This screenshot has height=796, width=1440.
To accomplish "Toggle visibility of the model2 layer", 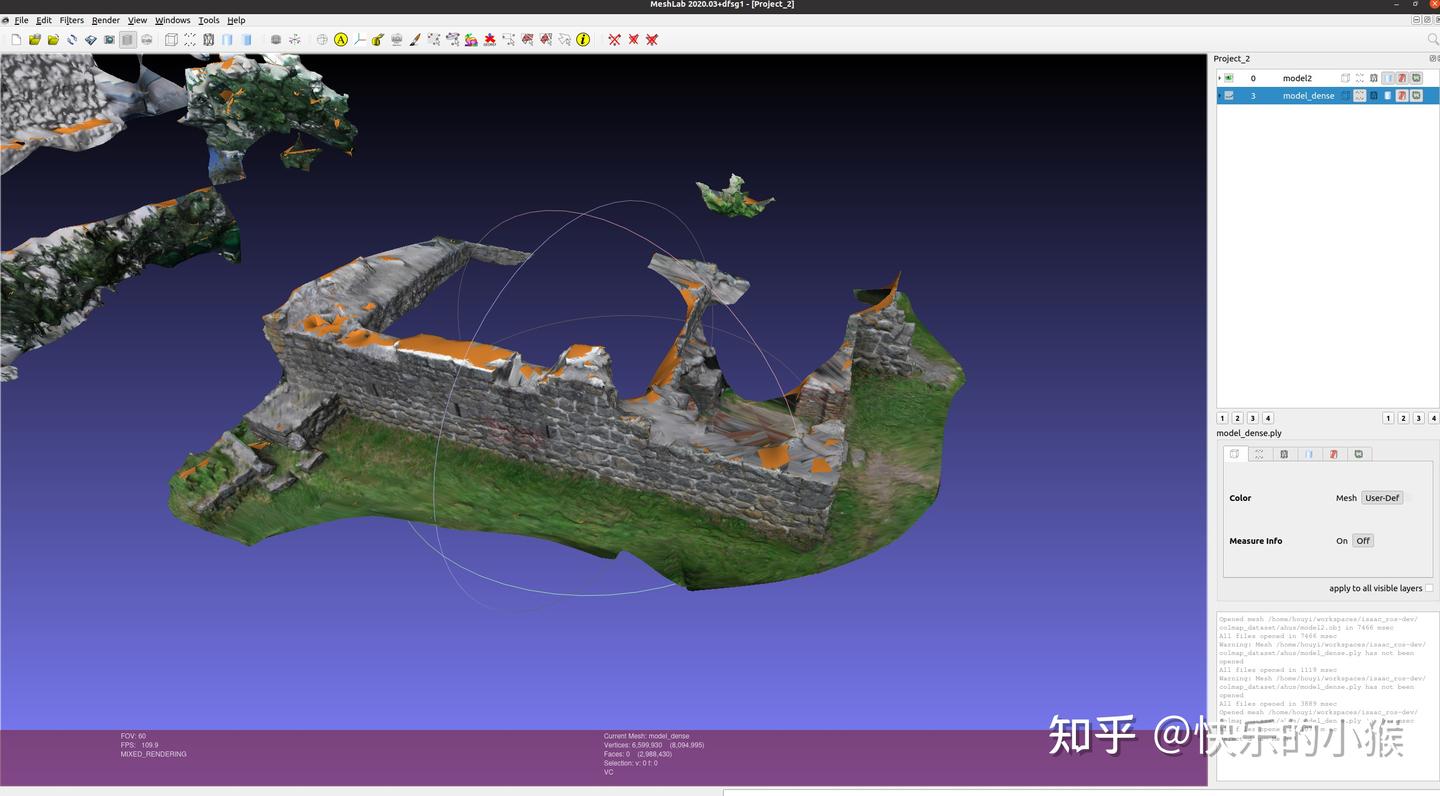I will point(1228,78).
